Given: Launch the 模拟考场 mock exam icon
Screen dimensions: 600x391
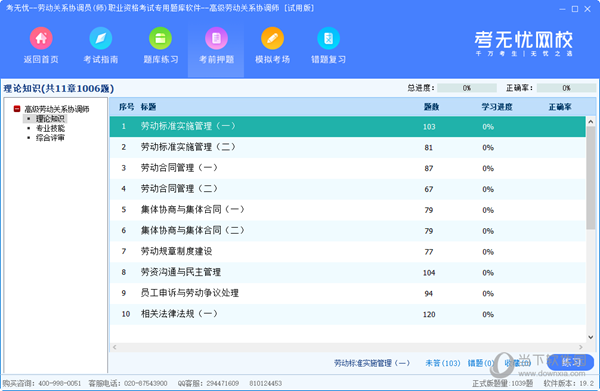Looking at the screenshot, I should [x=272, y=38].
